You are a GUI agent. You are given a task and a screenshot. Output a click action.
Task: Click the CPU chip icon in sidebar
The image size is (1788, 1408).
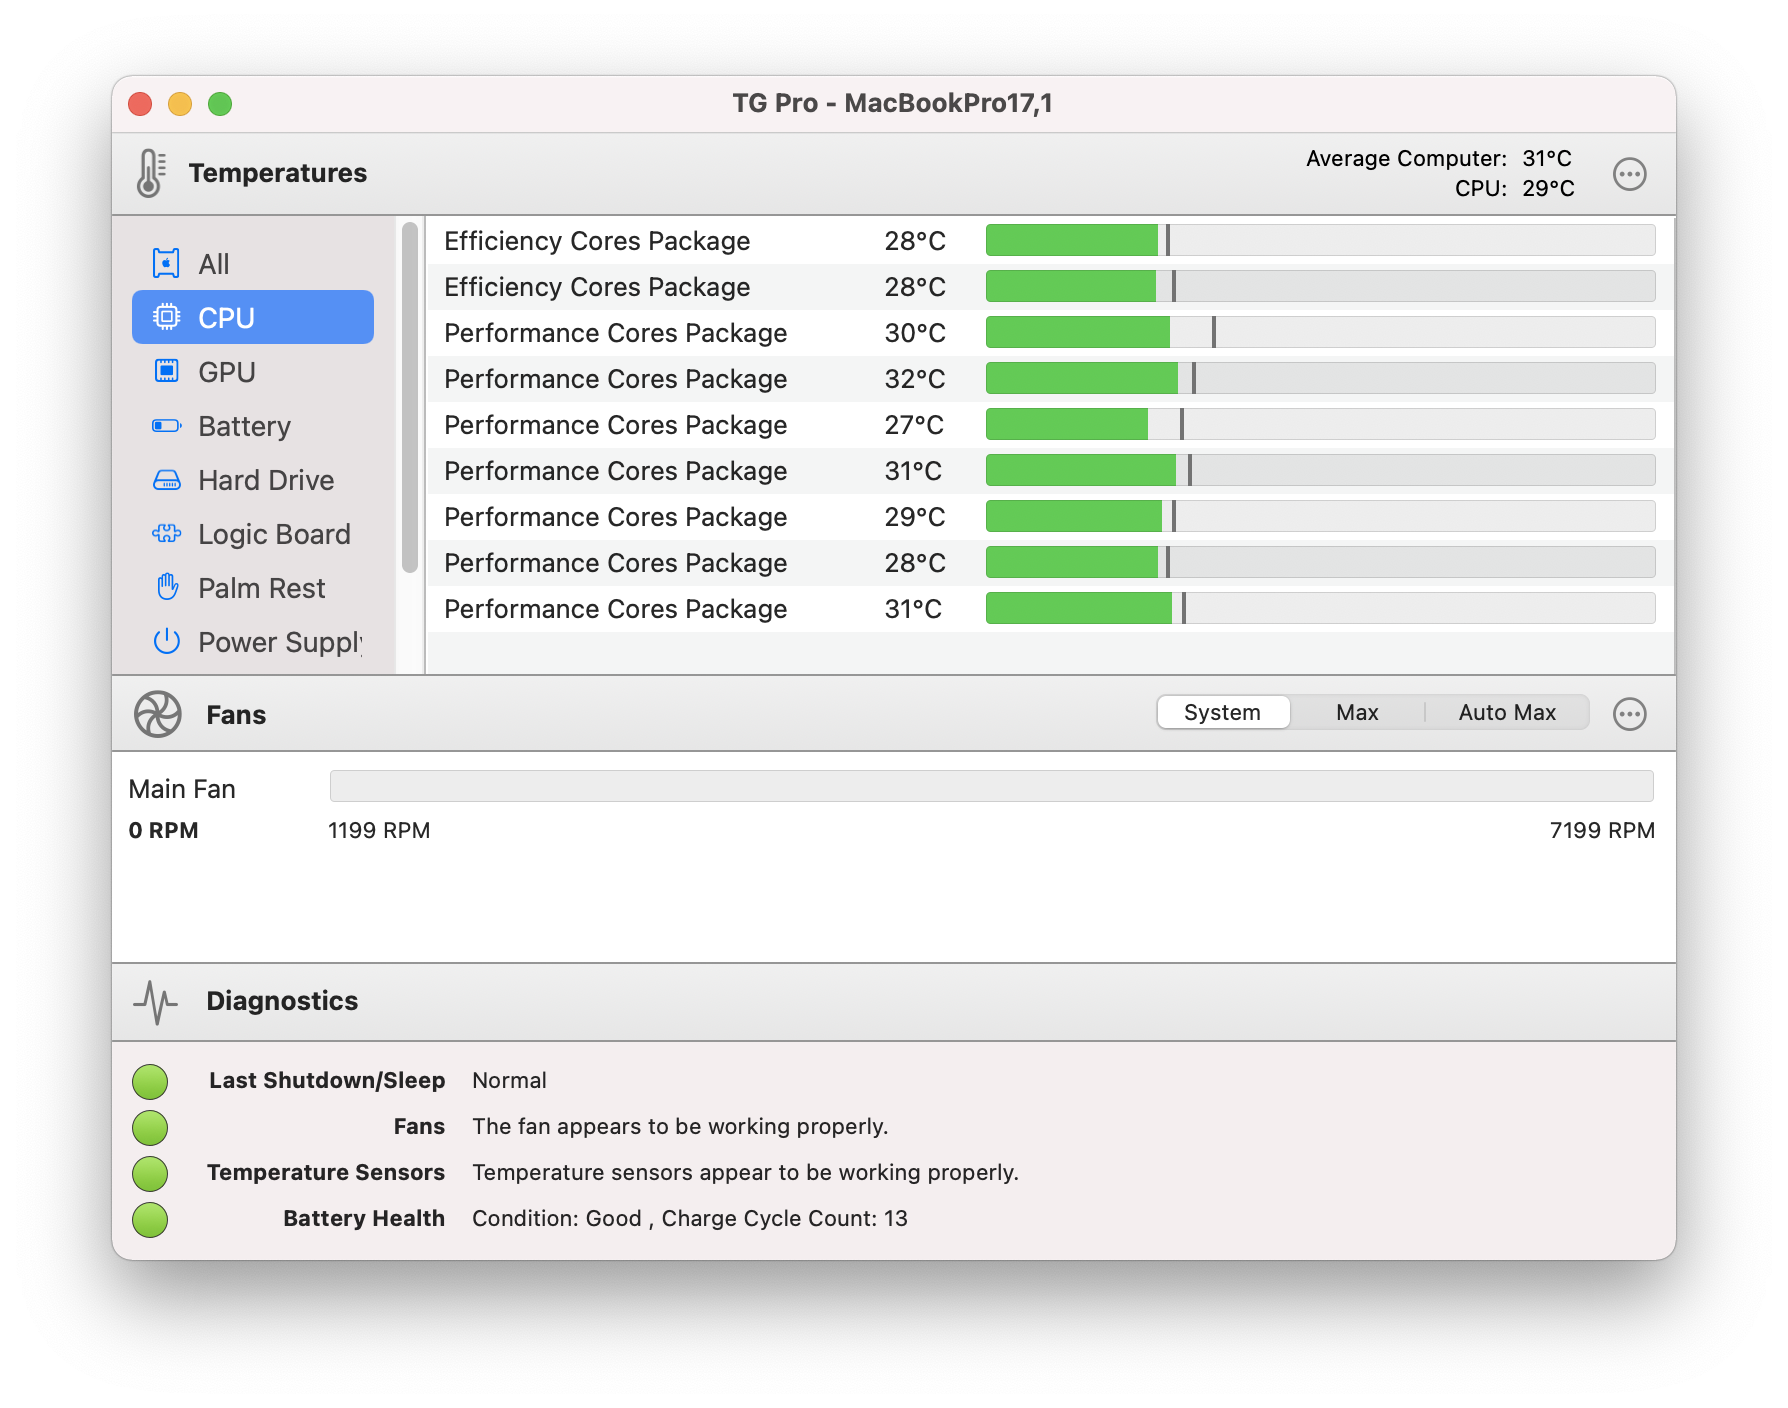pos(166,317)
